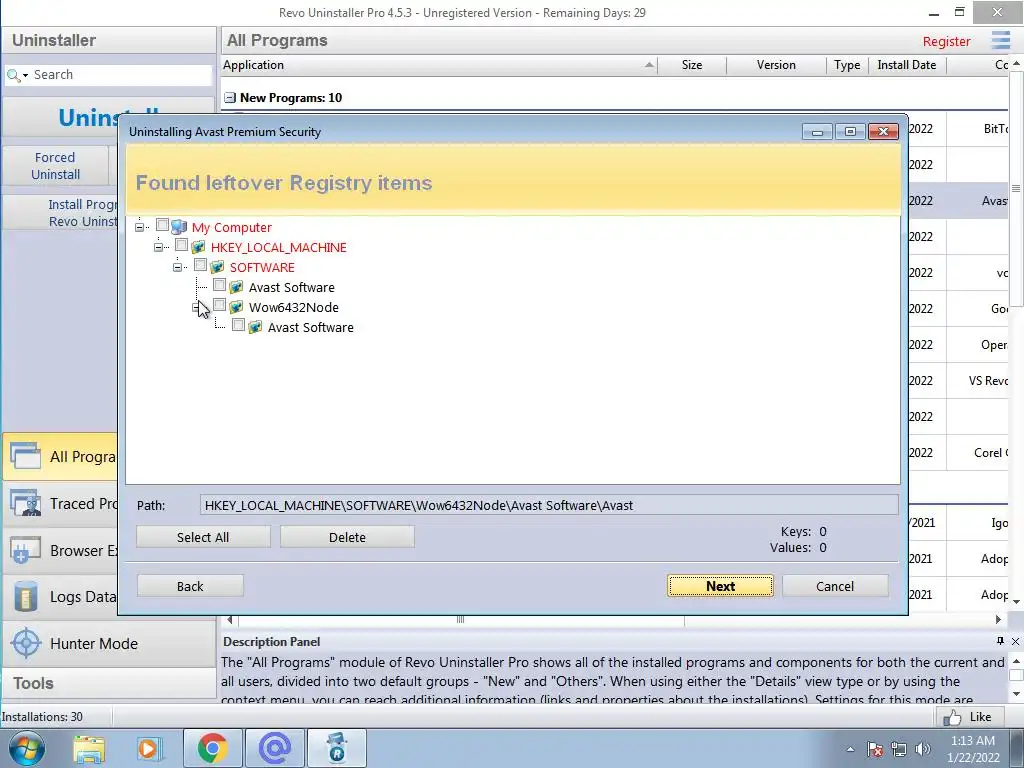The image size is (1024, 768).
Task: Click registry icon of Avast Software under Wow6432Node
Action: [255, 327]
